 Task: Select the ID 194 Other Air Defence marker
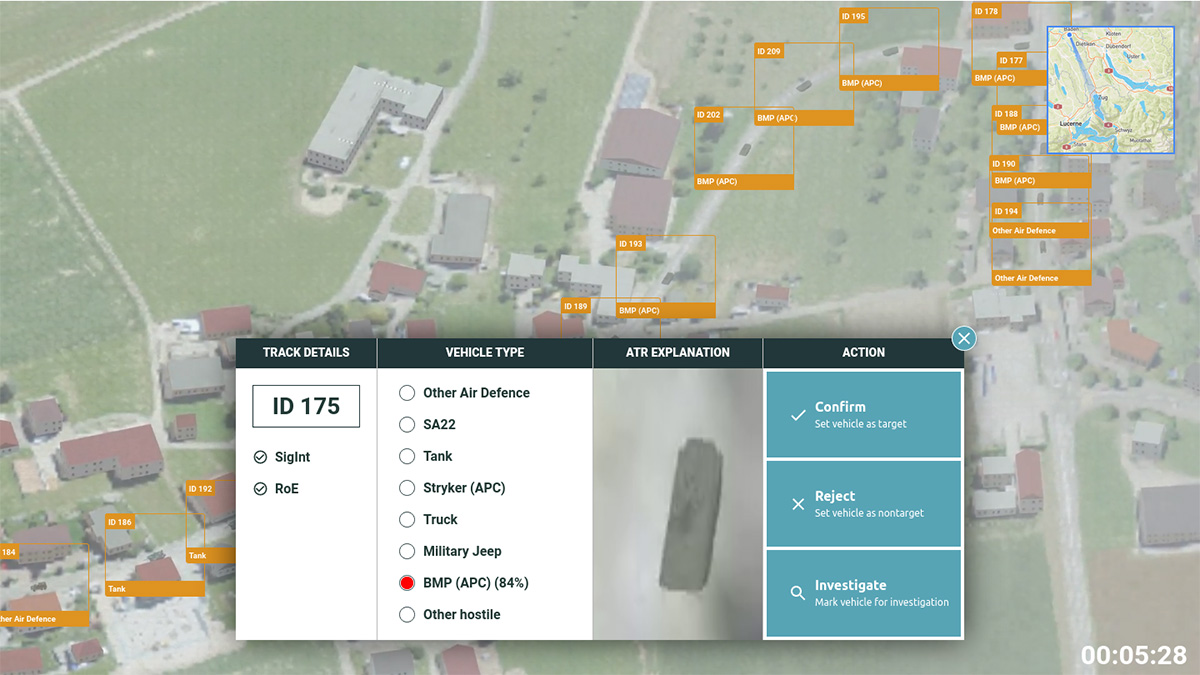[1005, 211]
